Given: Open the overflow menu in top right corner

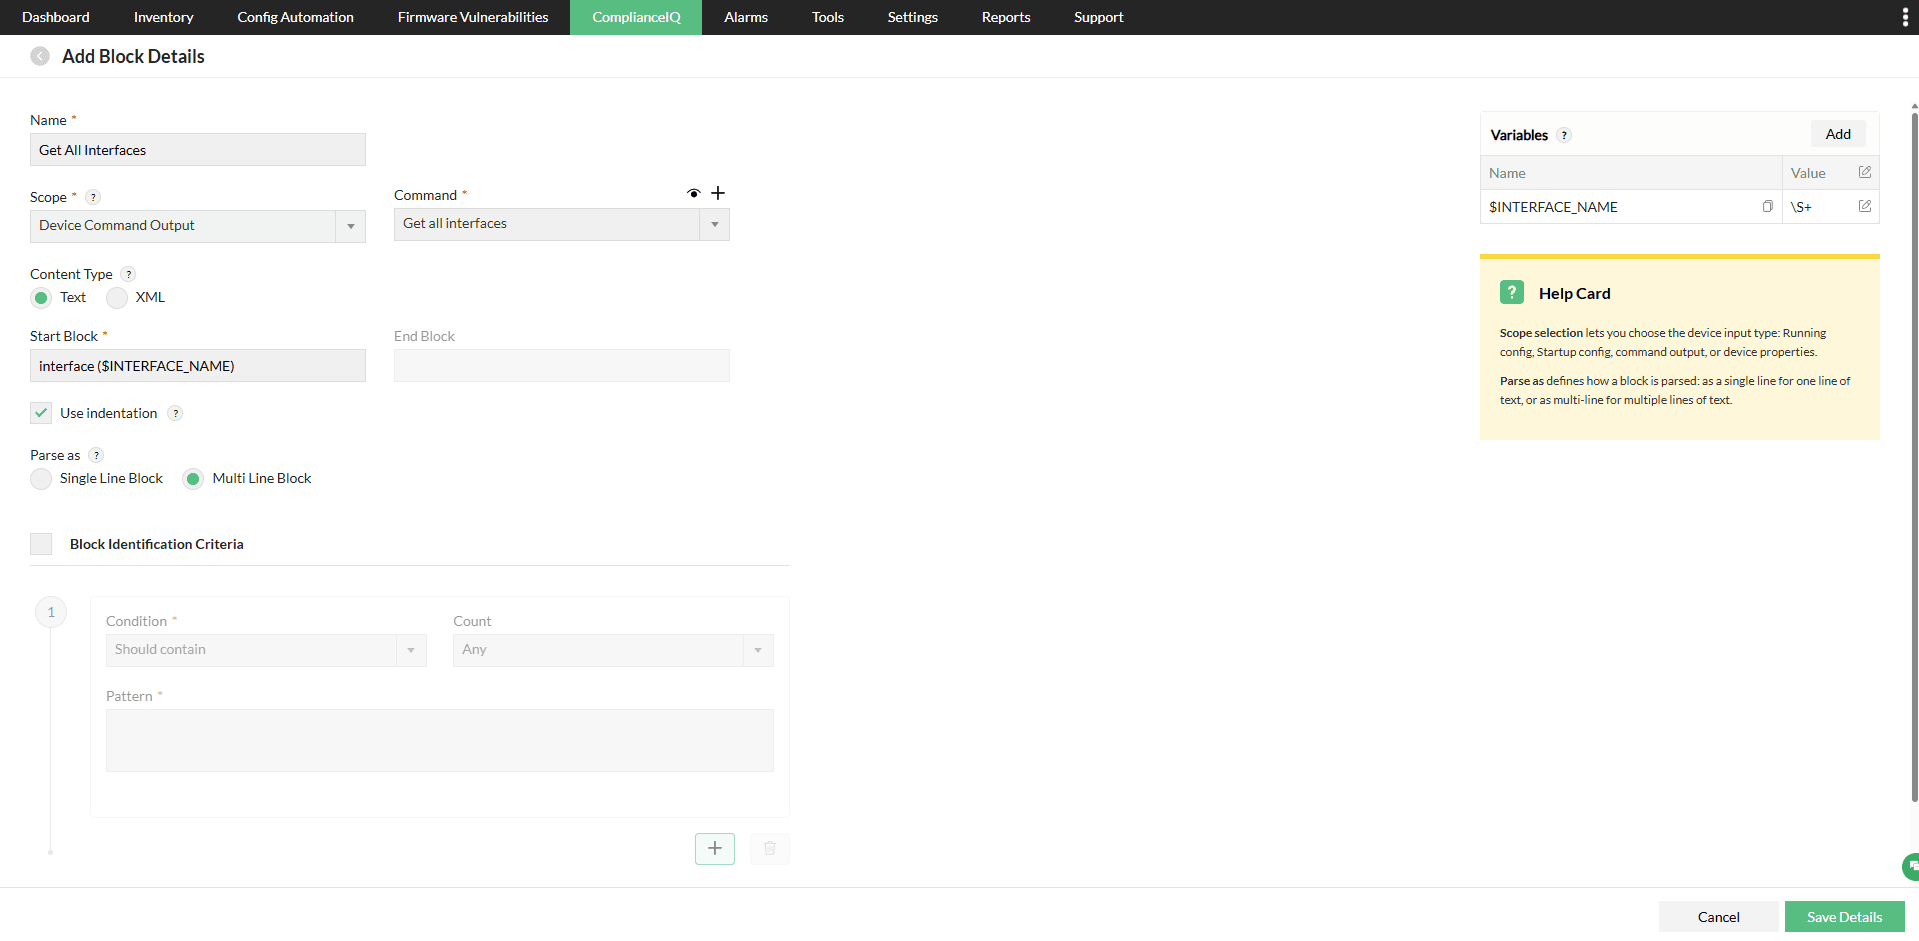Looking at the screenshot, I should tap(1905, 17).
